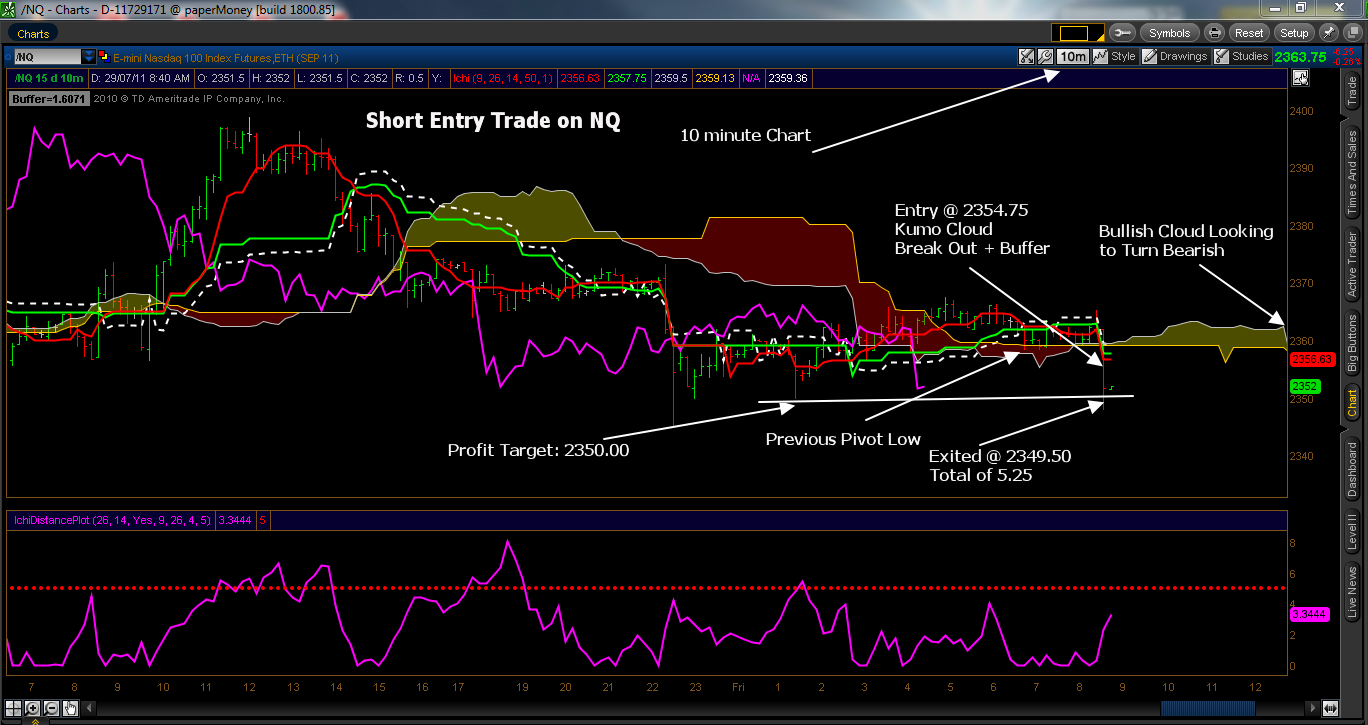Click the Buffer=1.6071 label
This screenshot has height=725, width=1368.
tap(50, 99)
